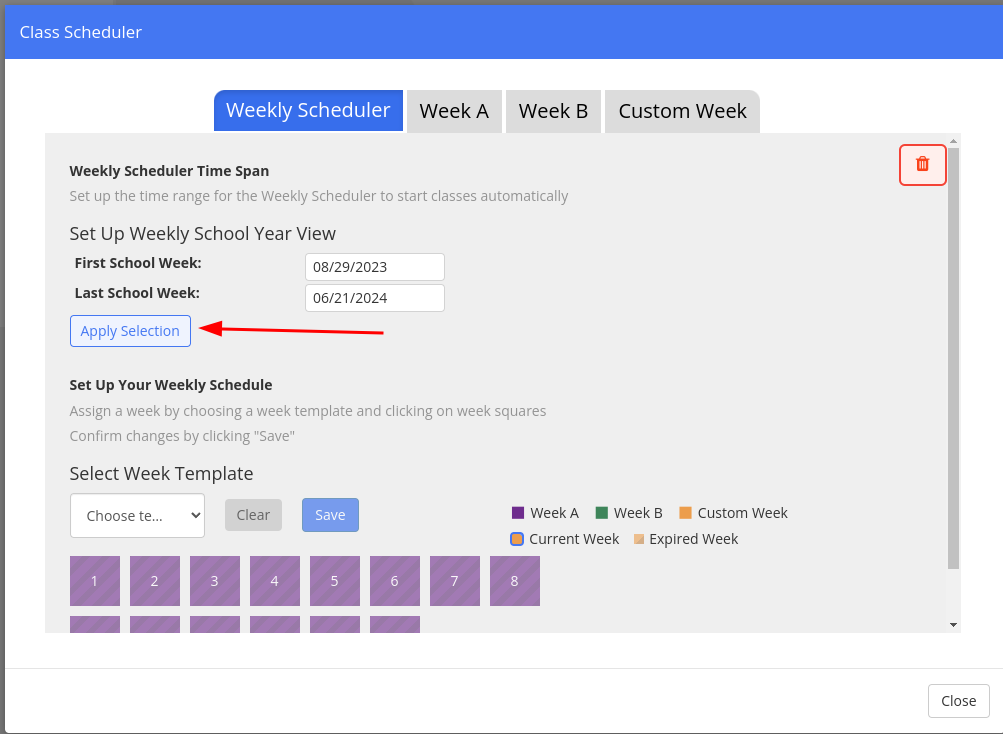This screenshot has width=1003, height=734.
Task: Select week square 4
Action: pyautogui.click(x=275, y=581)
